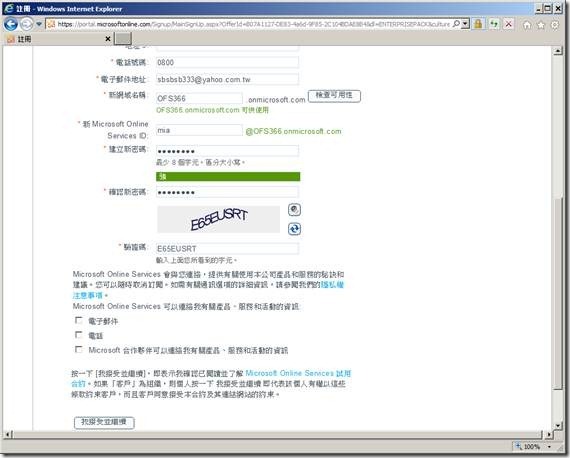
Task: Click the create new password field
Action: coord(227,150)
